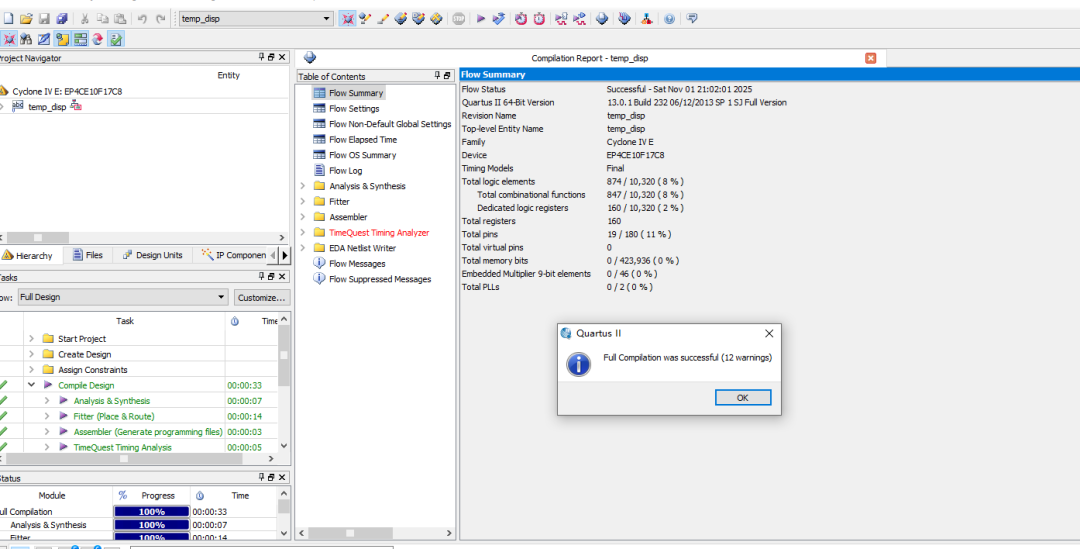
Task: Switch to the Design Units tab
Action: pyautogui.click(x=153, y=255)
